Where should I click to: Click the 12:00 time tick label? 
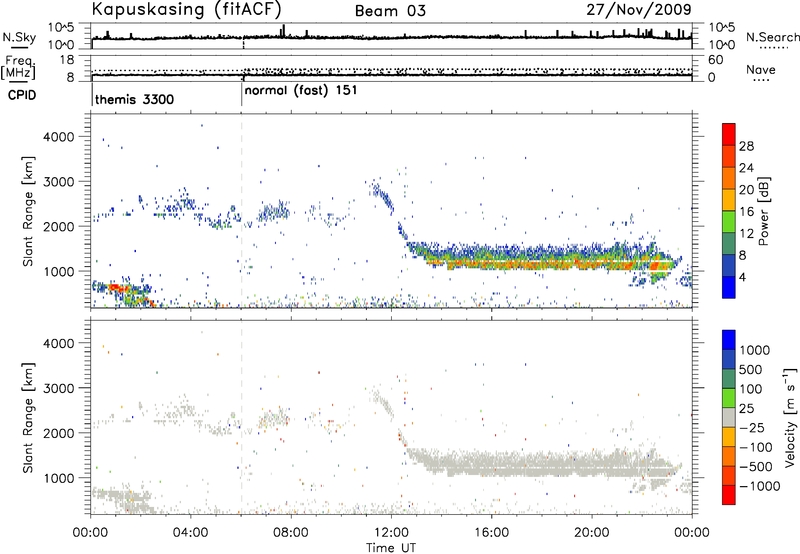391,533
